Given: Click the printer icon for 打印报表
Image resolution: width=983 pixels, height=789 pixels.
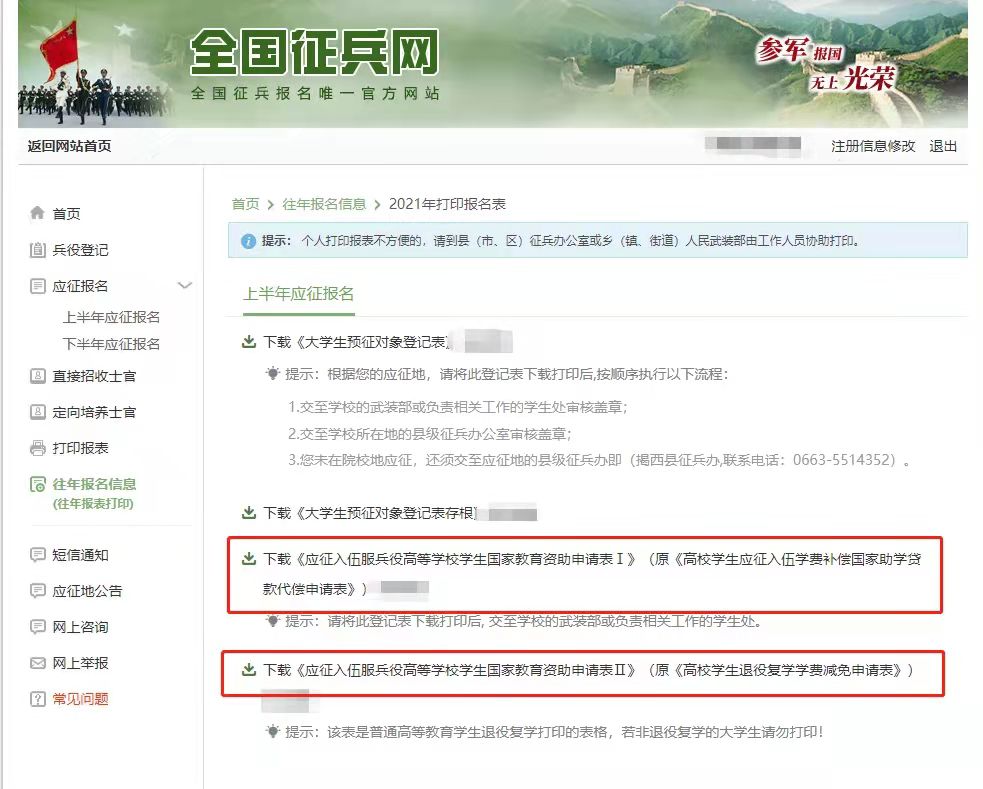Looking at the screenshot, I should pyautogui.click(x=38, y=448).
